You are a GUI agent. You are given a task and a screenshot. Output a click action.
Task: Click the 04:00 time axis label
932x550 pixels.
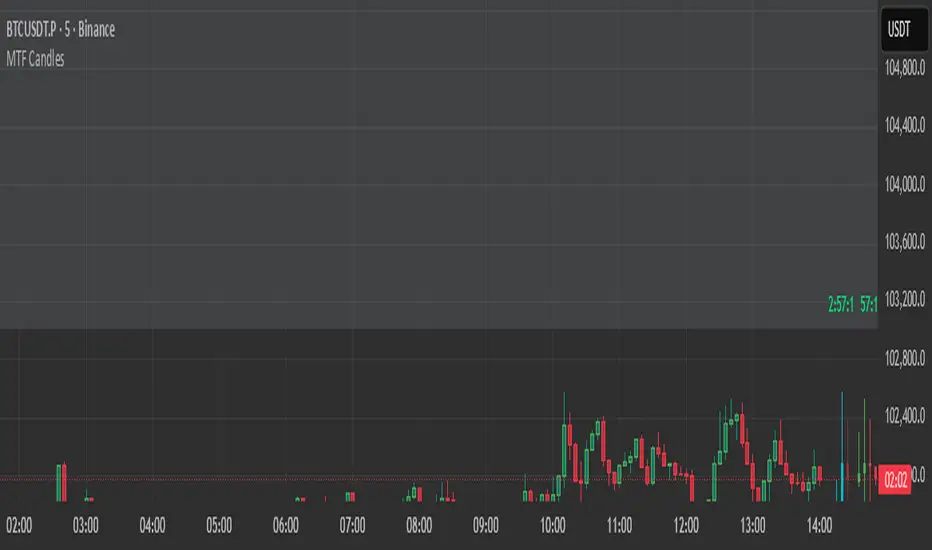pos(152,526)
